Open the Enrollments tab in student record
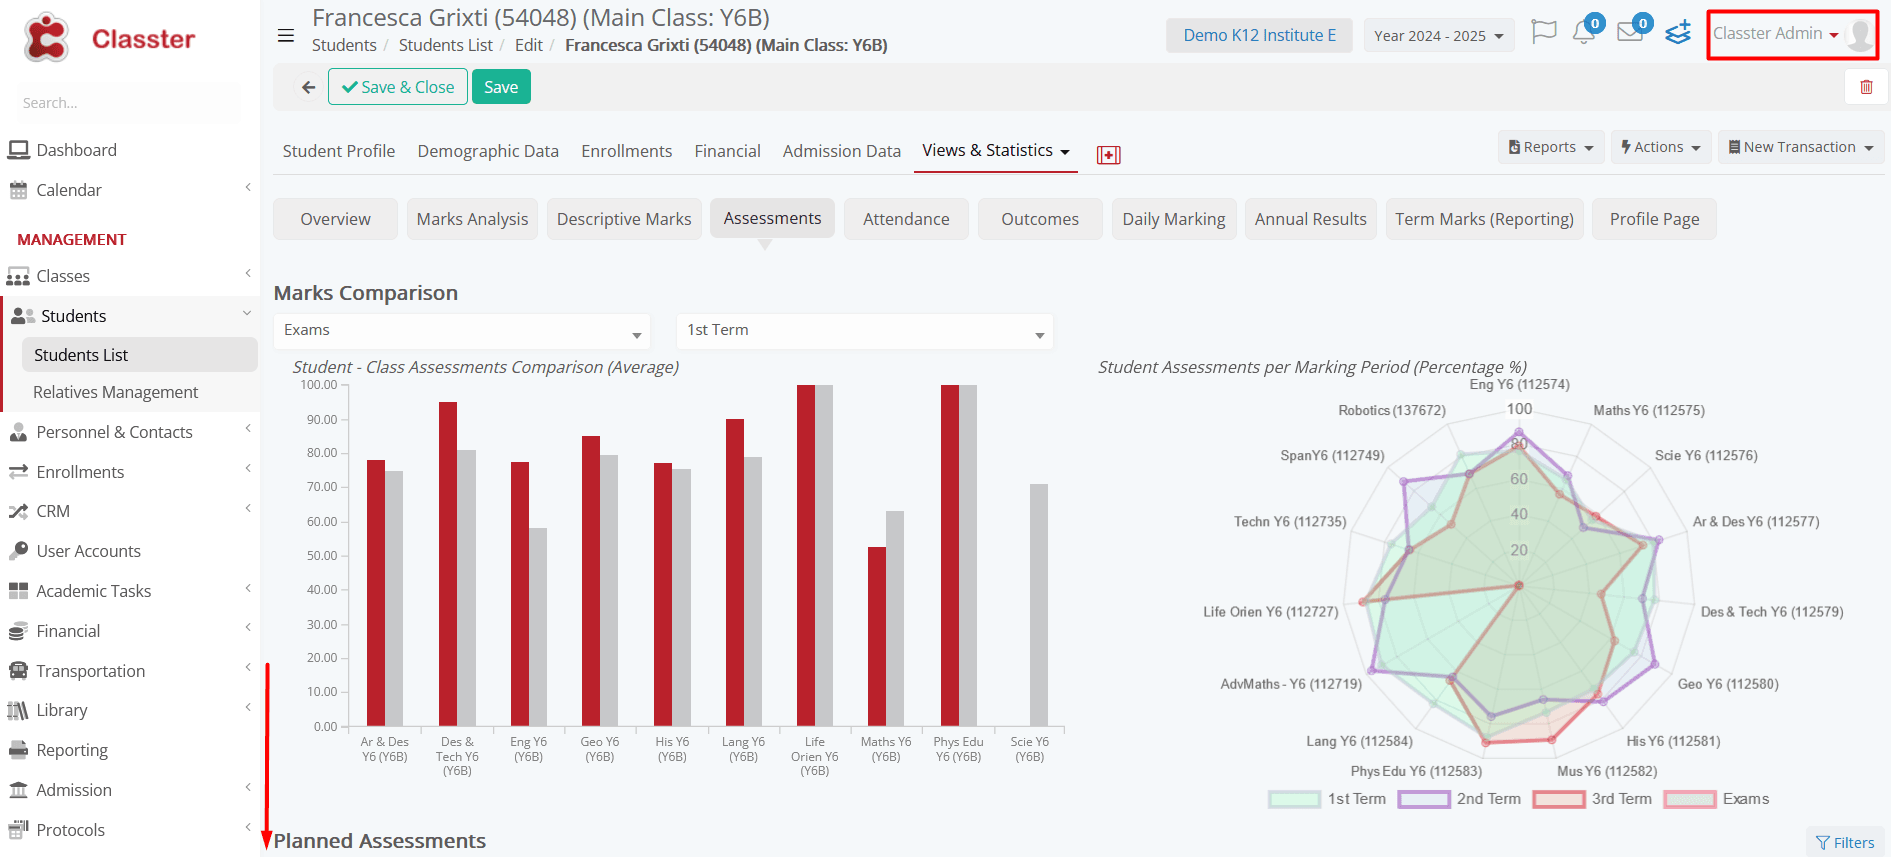This screenshot has width=1891, height=857. [627, 151]
